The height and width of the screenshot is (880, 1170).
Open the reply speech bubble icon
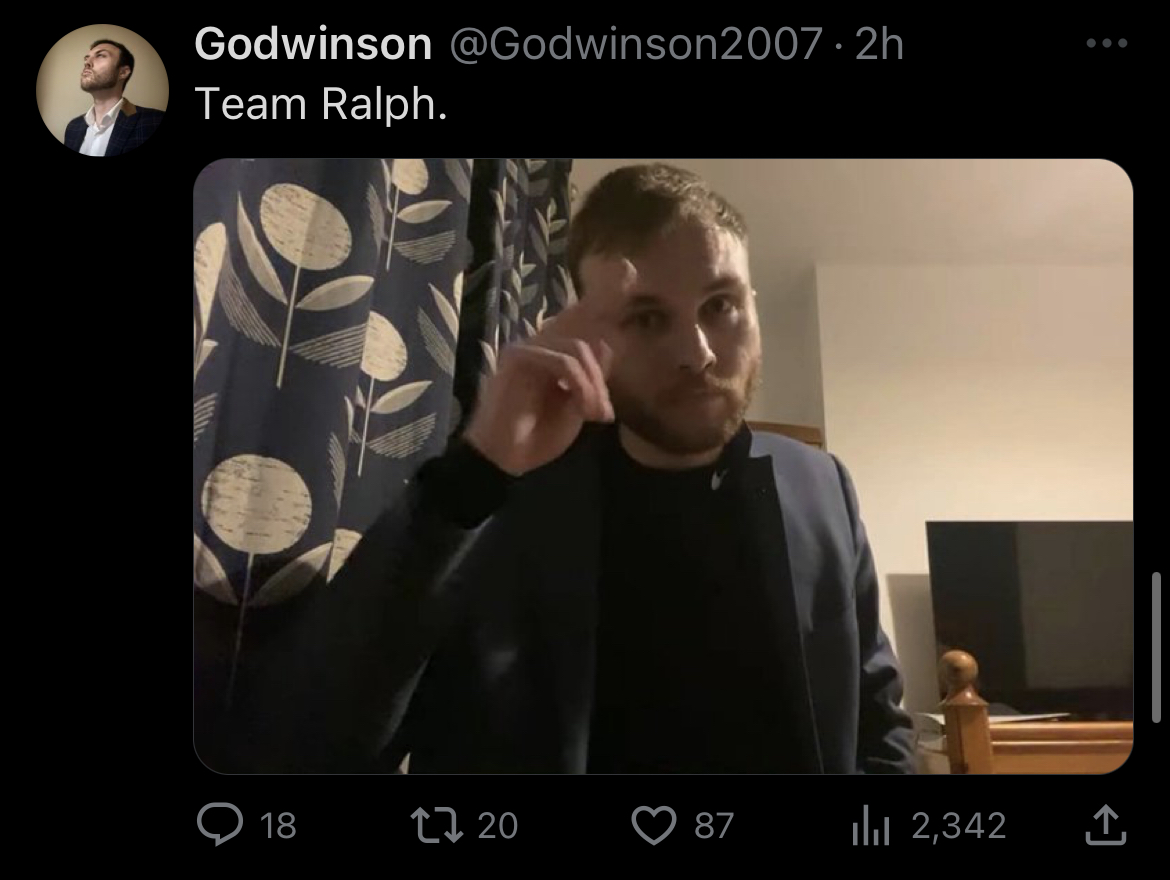point(219,825)
